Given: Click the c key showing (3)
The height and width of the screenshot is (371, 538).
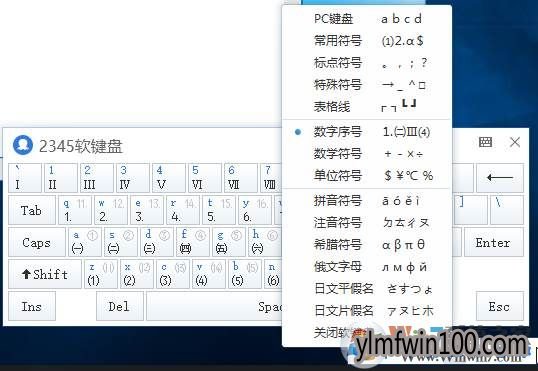Looking at the screenshot, I should coord(173,274).
